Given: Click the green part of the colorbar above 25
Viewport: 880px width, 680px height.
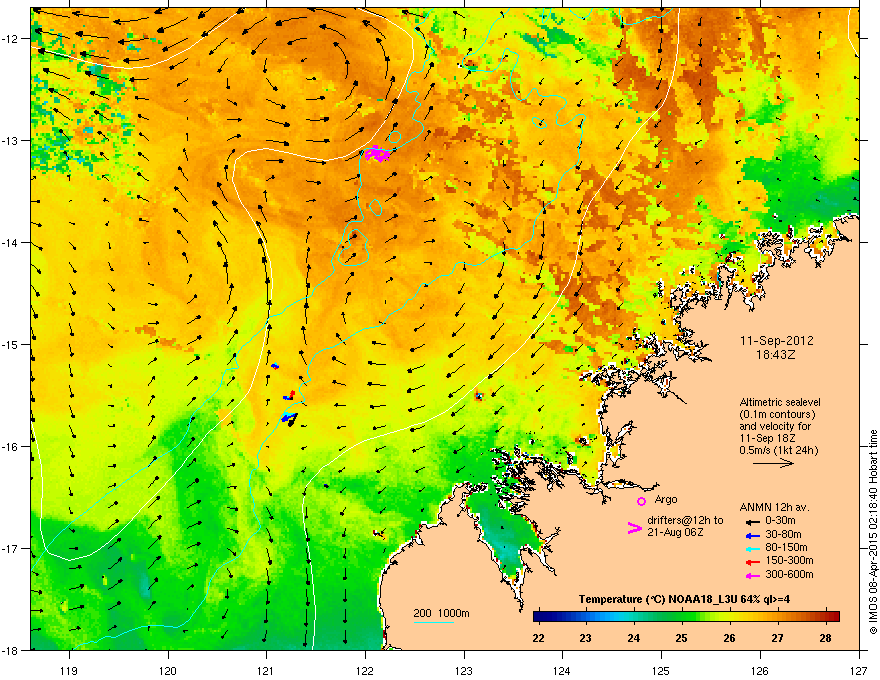Looking at the screenshot, I should [x=682, y=616].
